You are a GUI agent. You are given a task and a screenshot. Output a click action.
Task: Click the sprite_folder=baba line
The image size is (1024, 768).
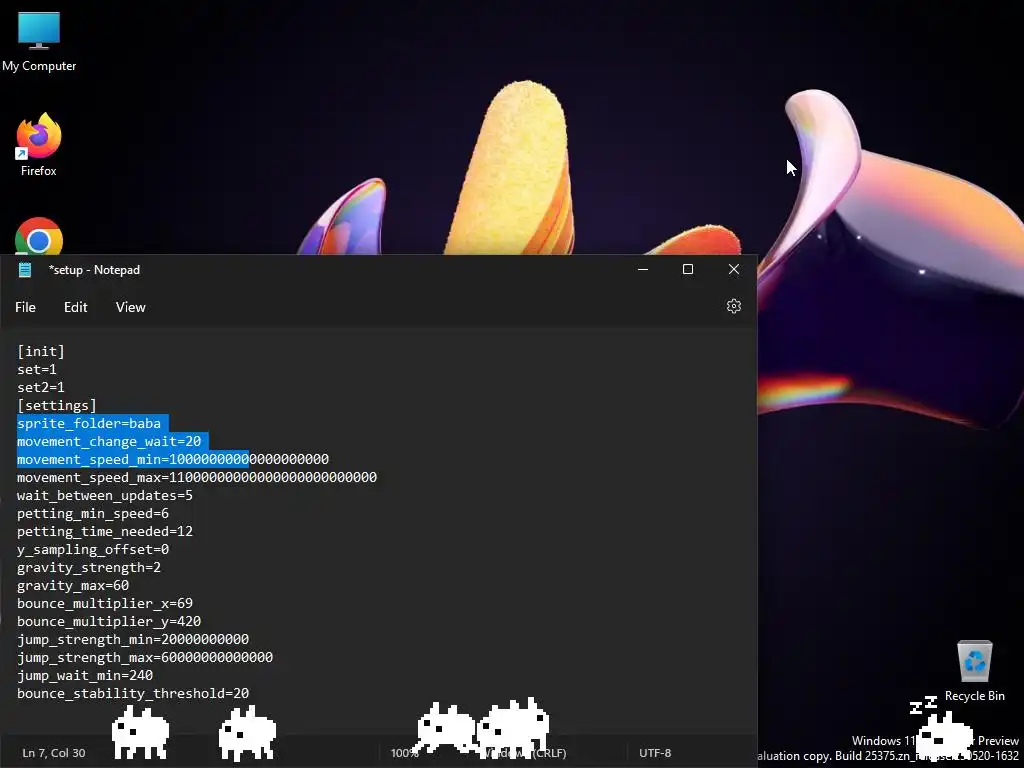[x=89, y=423]
